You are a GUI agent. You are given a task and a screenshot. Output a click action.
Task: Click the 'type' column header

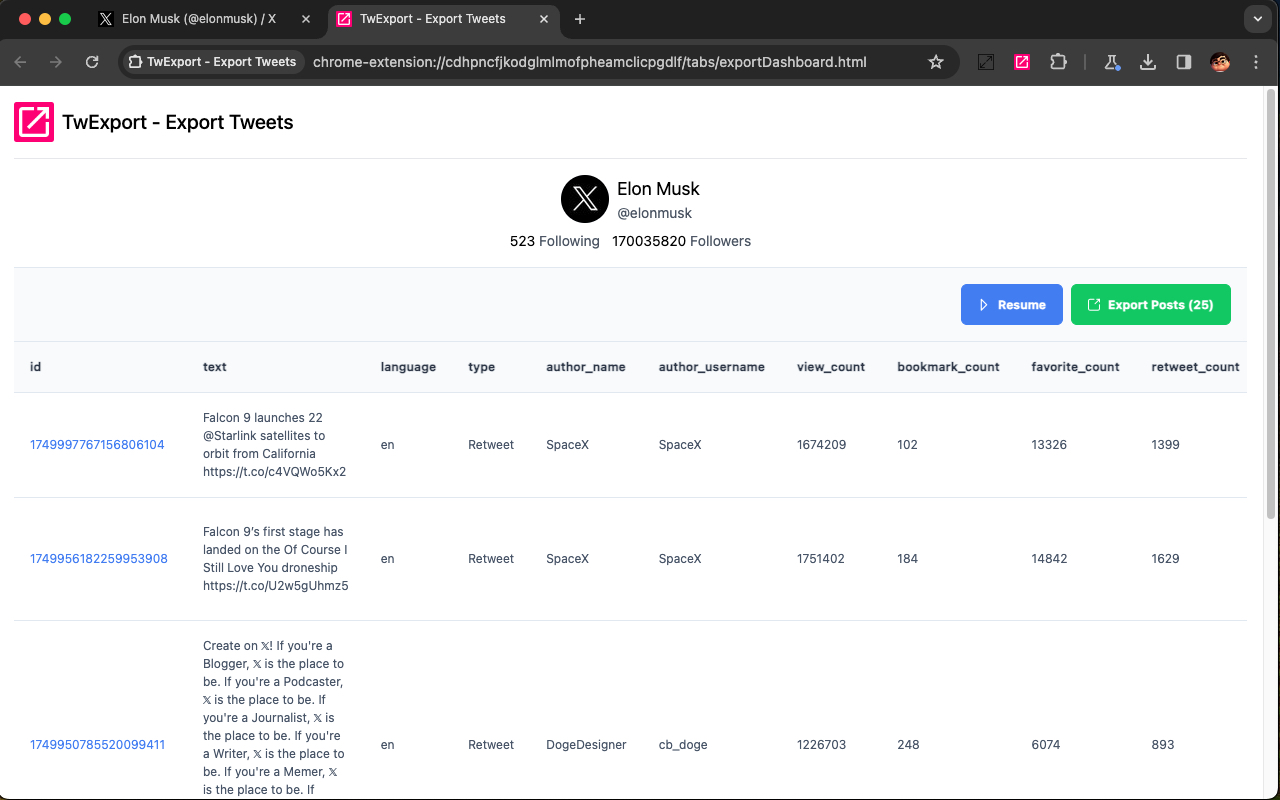482,367
